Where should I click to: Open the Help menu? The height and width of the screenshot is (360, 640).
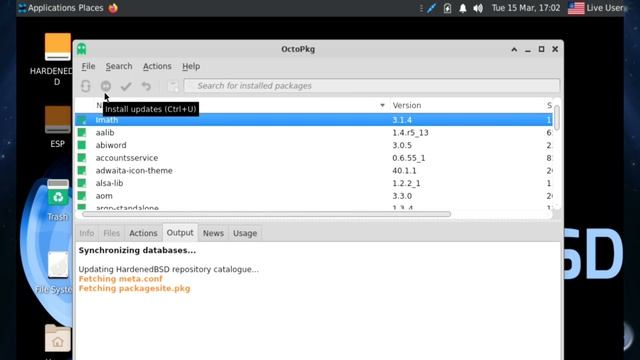coord(191,66)
